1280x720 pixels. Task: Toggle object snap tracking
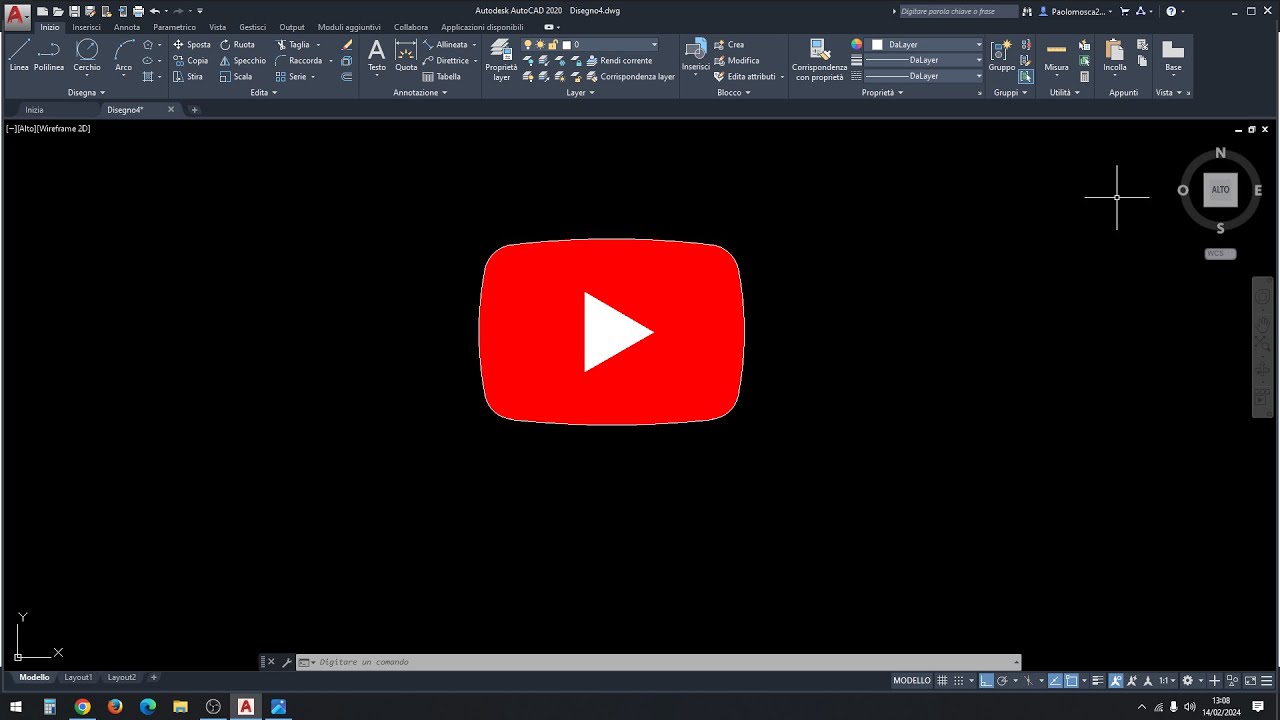pyautogui.click(x=1055, y=681)
